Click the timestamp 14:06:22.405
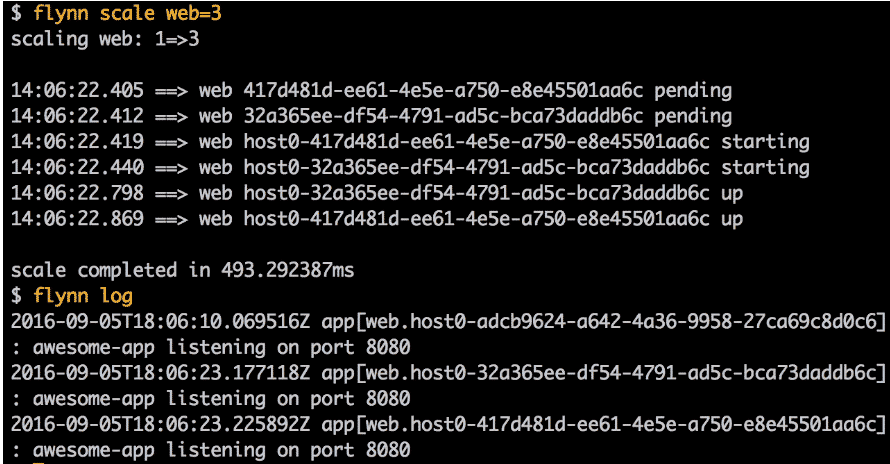Image resolution: width=890 pixels, height=464 pixels. tap(76, 91)
